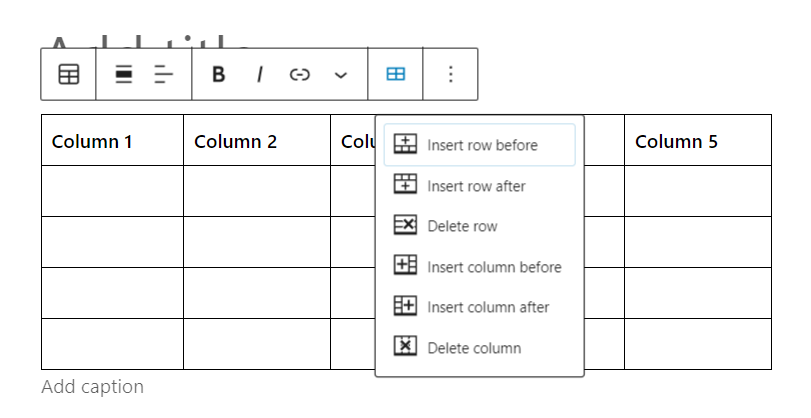Click the Column 1 header cell

[x=112, y=141]
